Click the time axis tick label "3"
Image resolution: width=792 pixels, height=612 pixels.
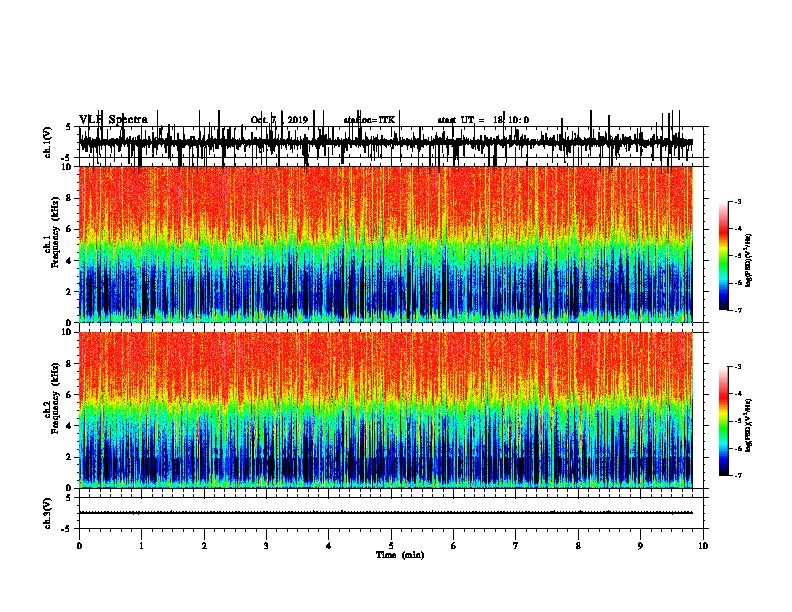click(x=266, y=546)
